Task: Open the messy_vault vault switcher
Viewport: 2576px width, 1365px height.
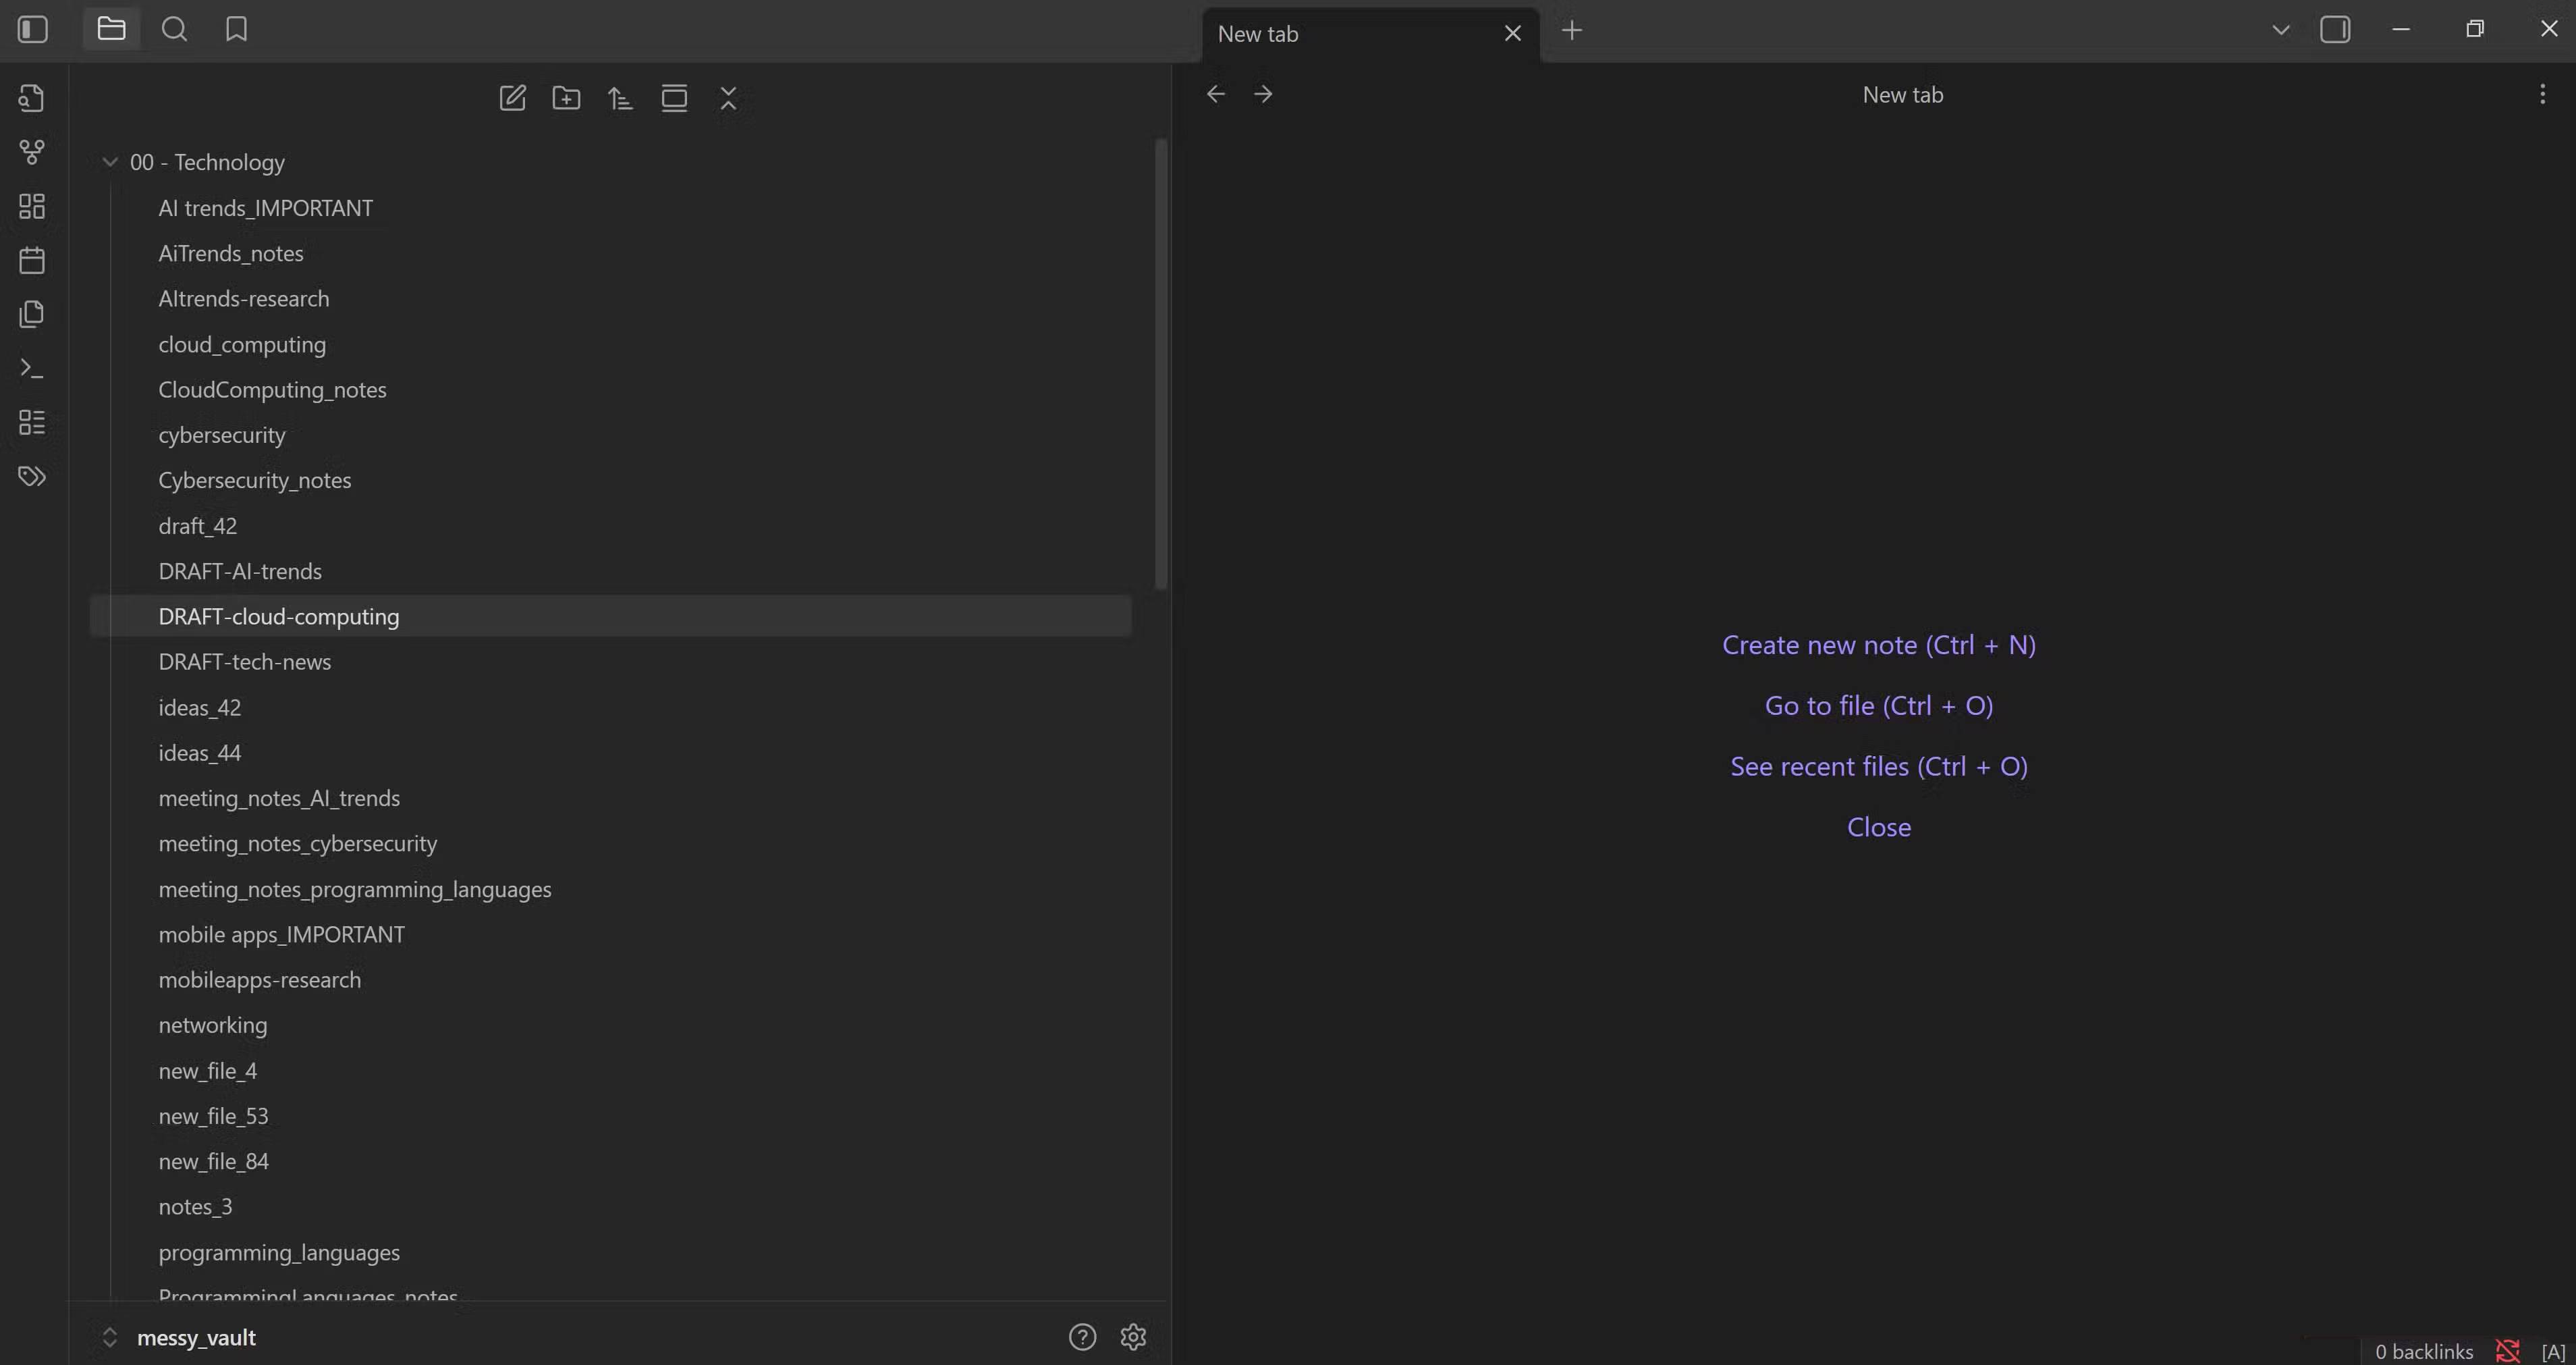Action: coord(196,1337)
